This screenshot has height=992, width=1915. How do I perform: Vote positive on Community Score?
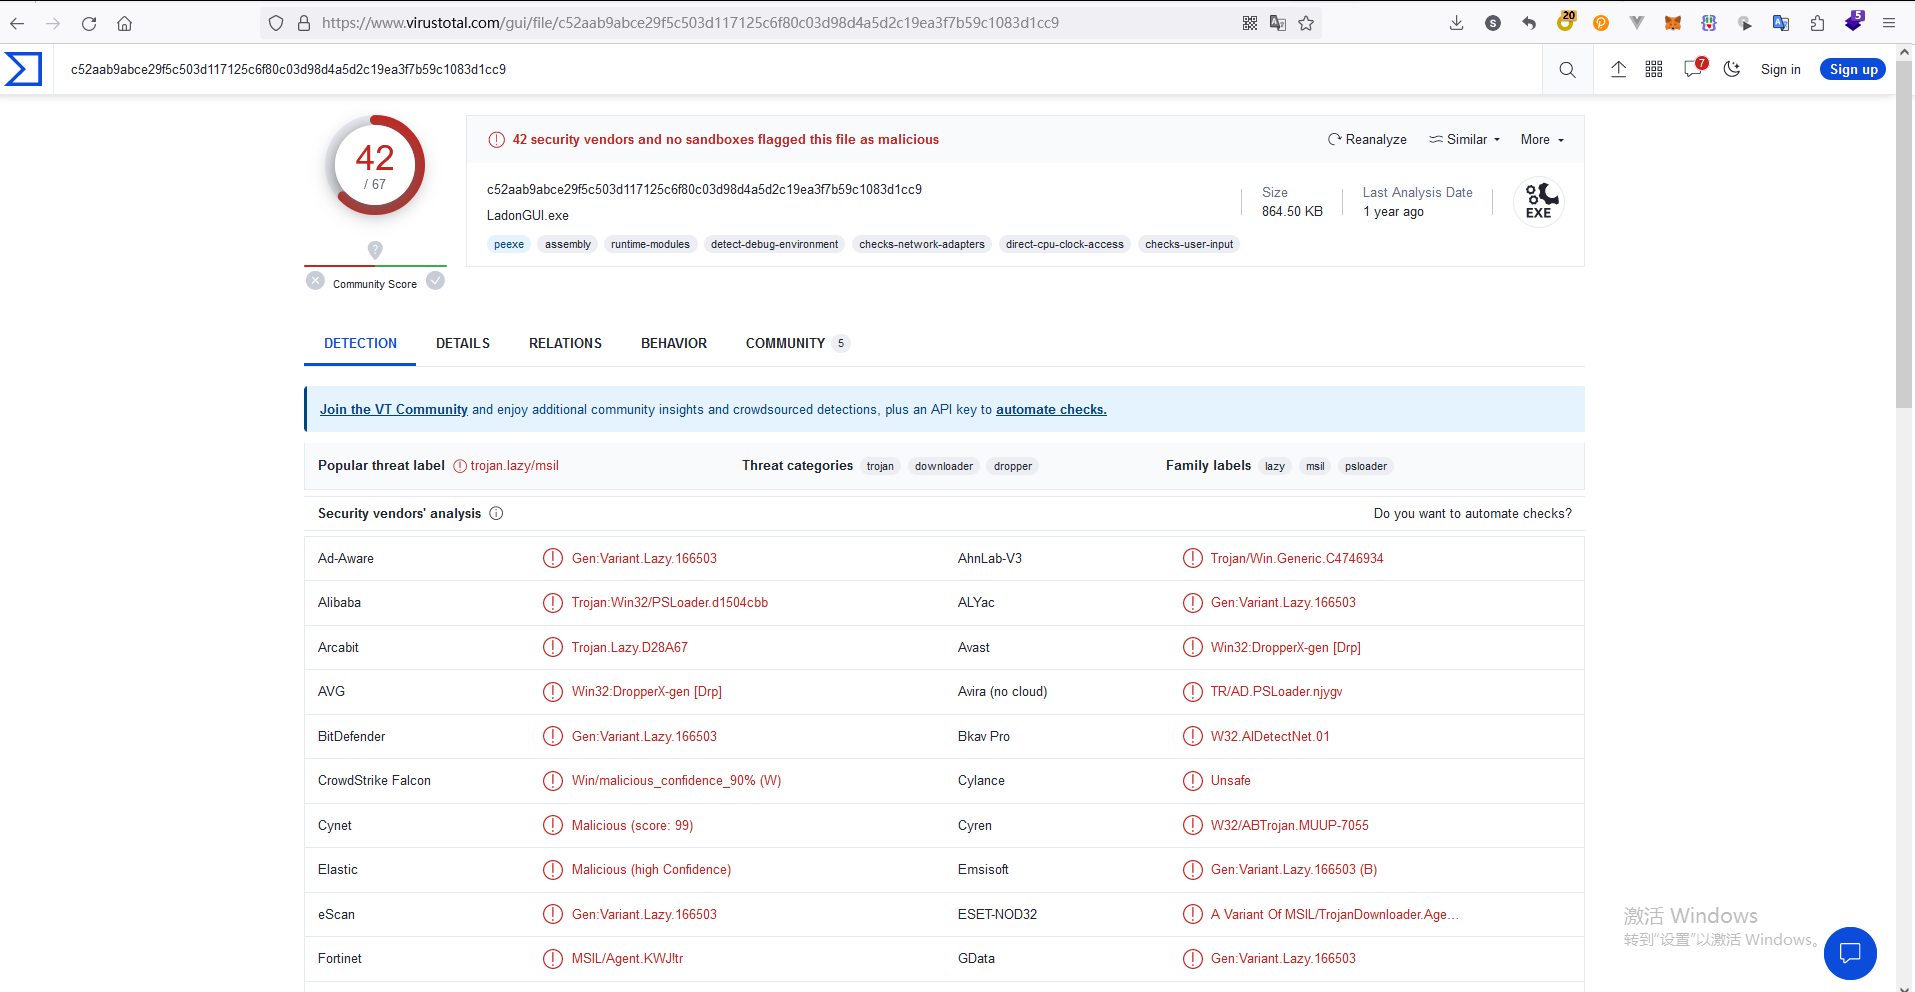(435, 281)
